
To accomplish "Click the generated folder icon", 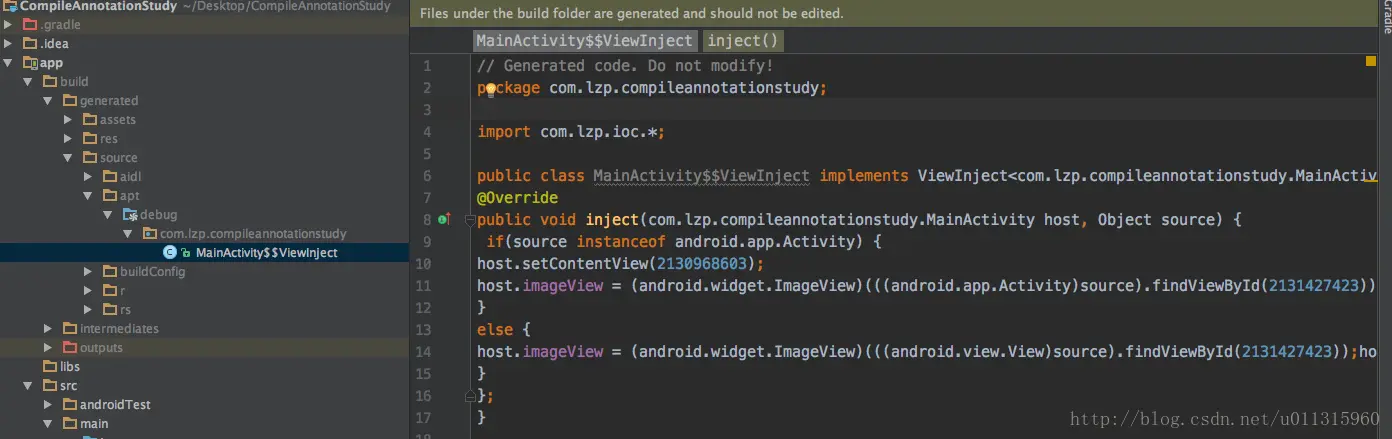I will [69, 100].
